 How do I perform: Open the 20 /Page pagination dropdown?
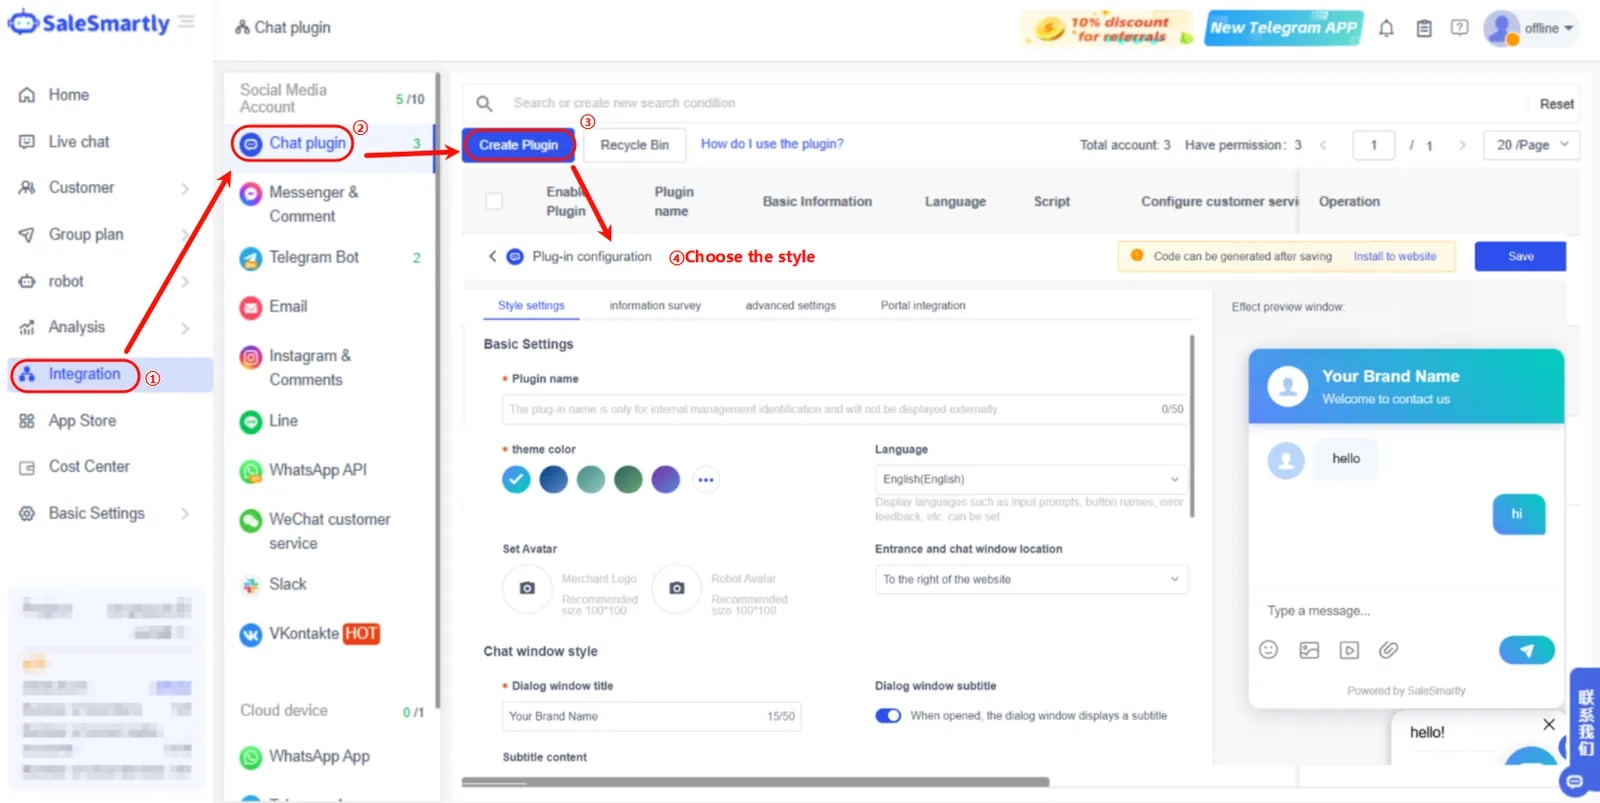click(1531, 145)
